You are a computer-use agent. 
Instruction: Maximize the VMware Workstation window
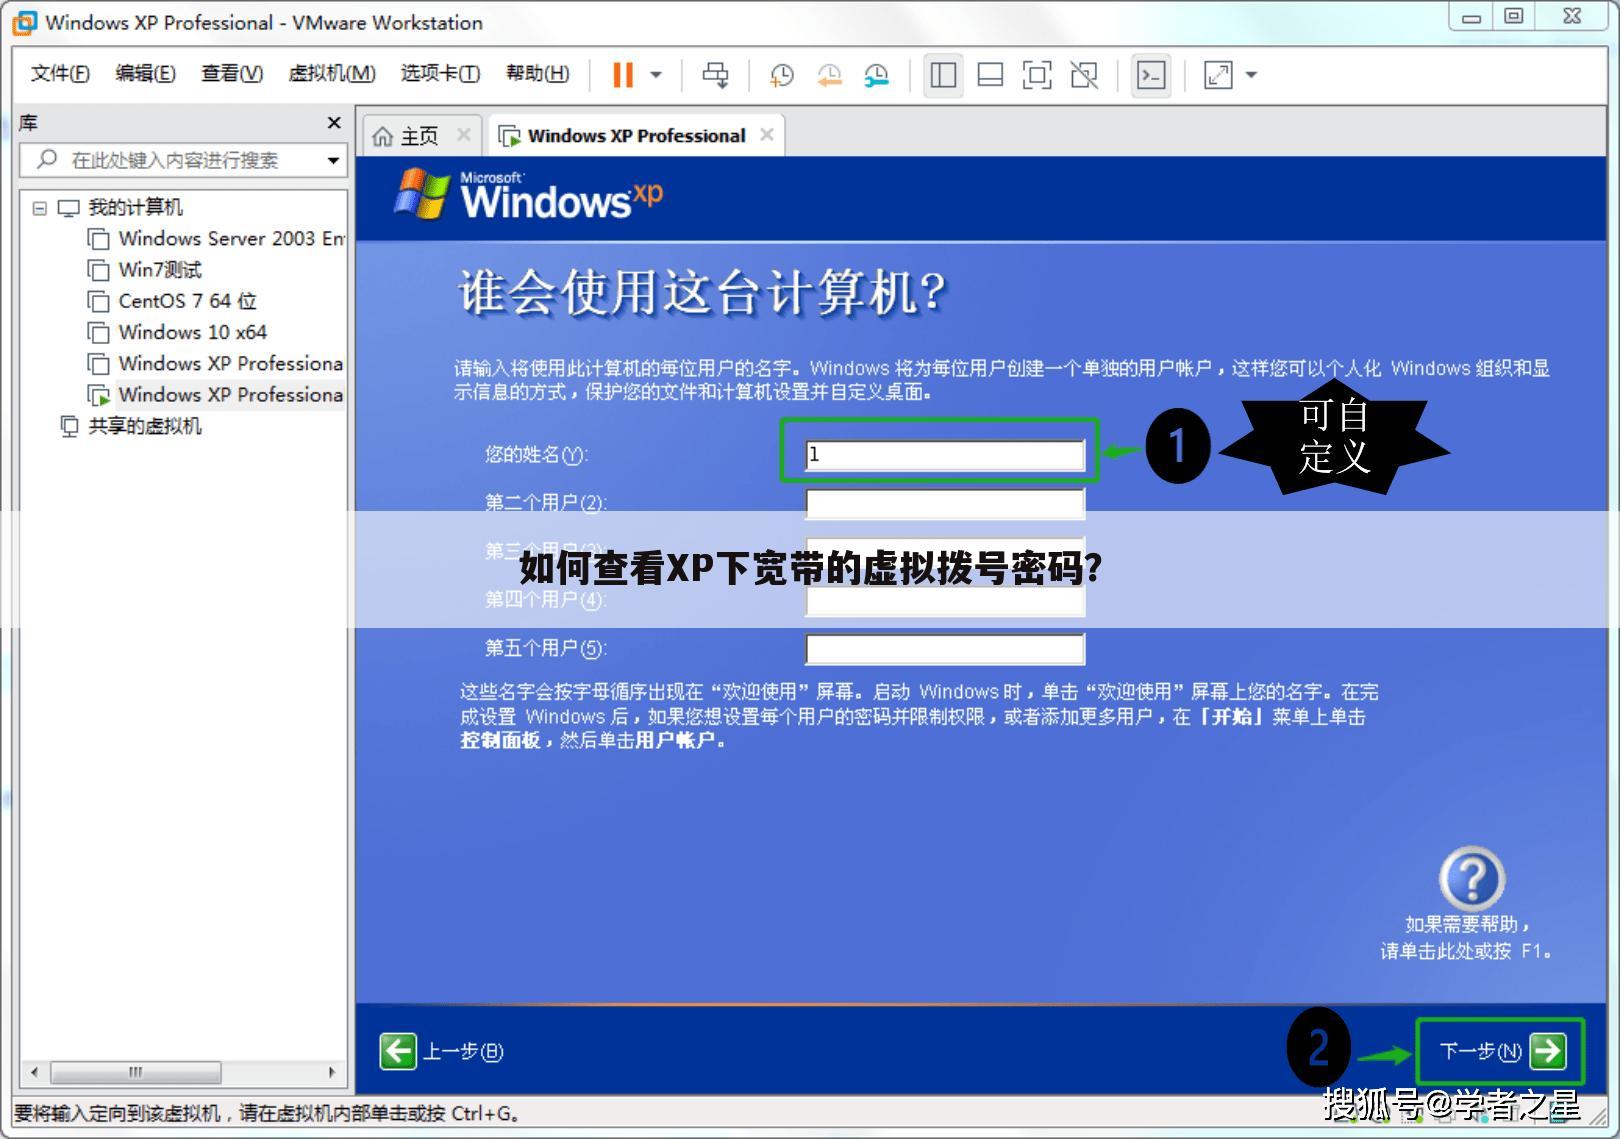[x=1514, y=17]
